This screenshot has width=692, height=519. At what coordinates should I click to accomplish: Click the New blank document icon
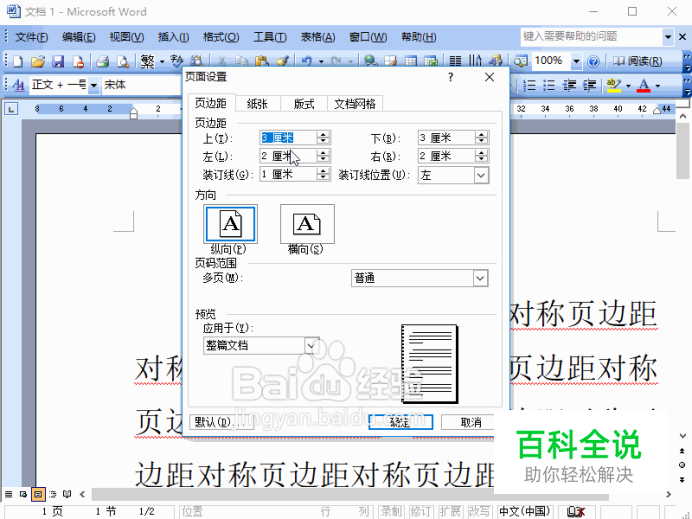[x=18, y=61]
